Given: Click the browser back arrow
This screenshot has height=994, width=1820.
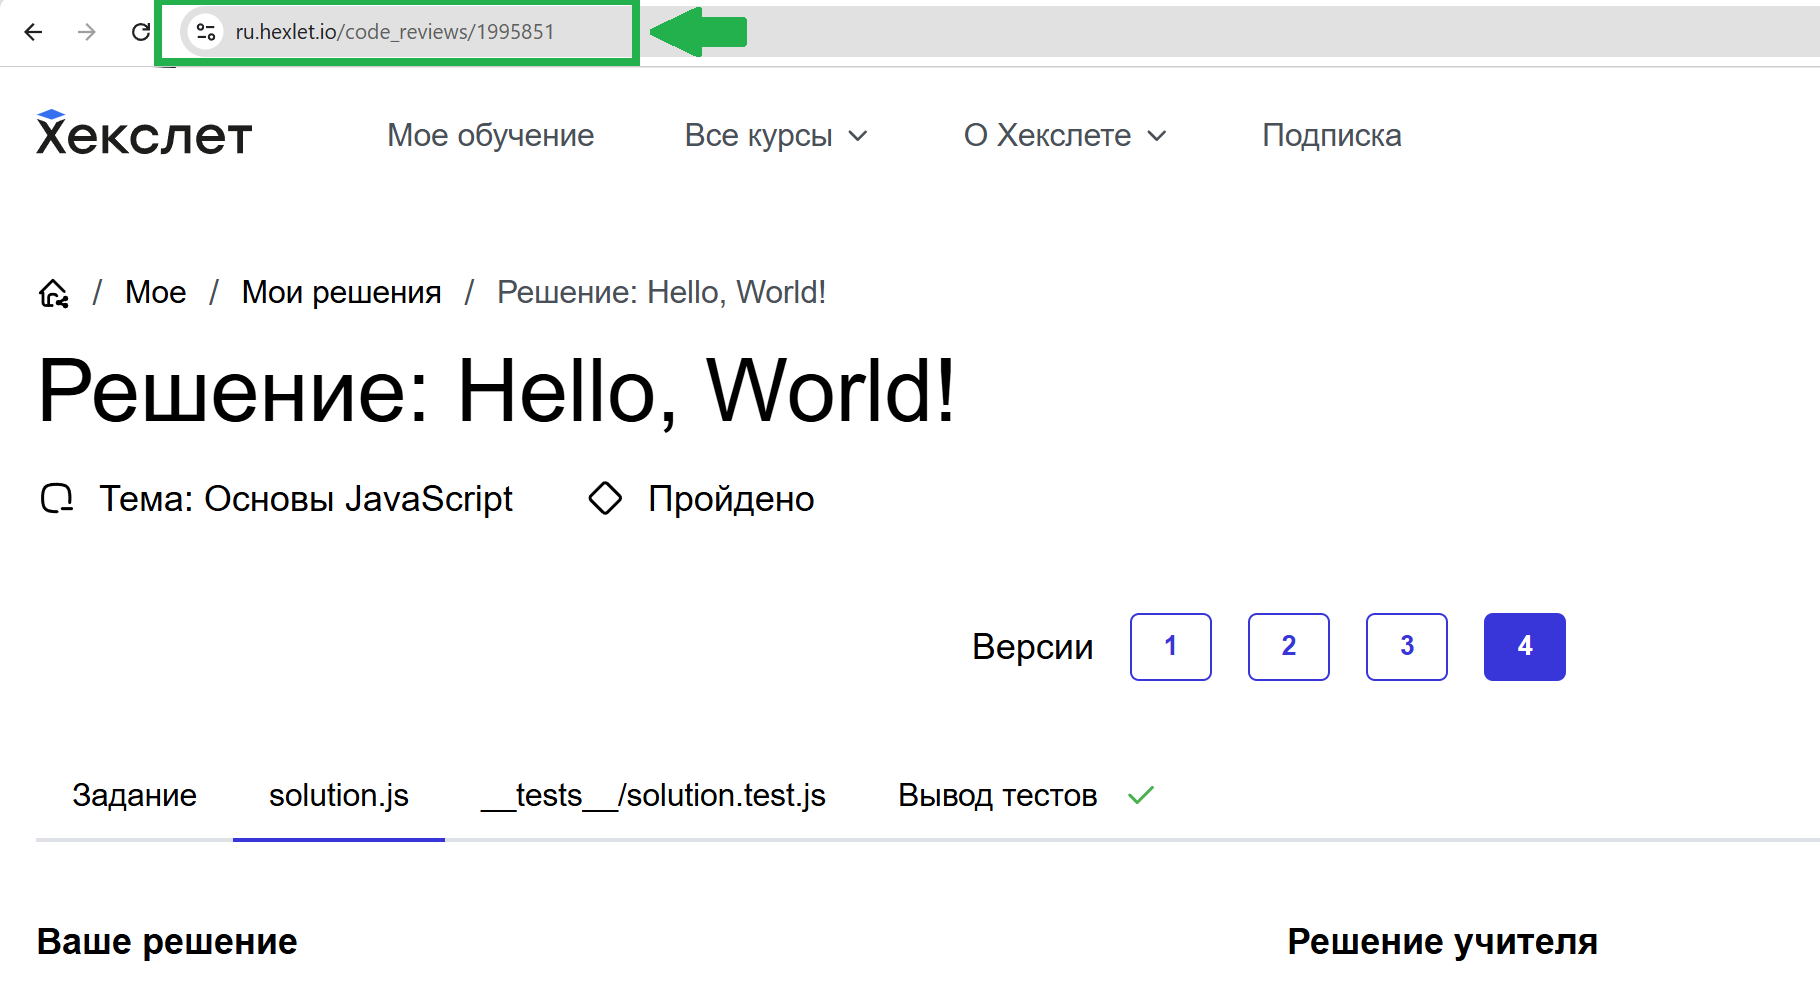Looking at the screenshot, I should pyautogui.click(x=33, y=32).
